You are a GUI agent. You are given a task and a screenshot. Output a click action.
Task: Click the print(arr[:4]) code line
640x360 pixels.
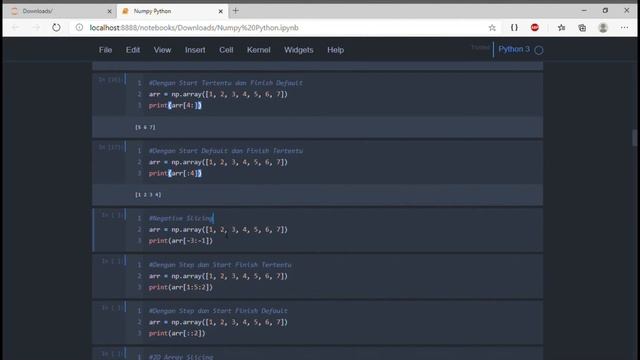[x=175, y=173]
